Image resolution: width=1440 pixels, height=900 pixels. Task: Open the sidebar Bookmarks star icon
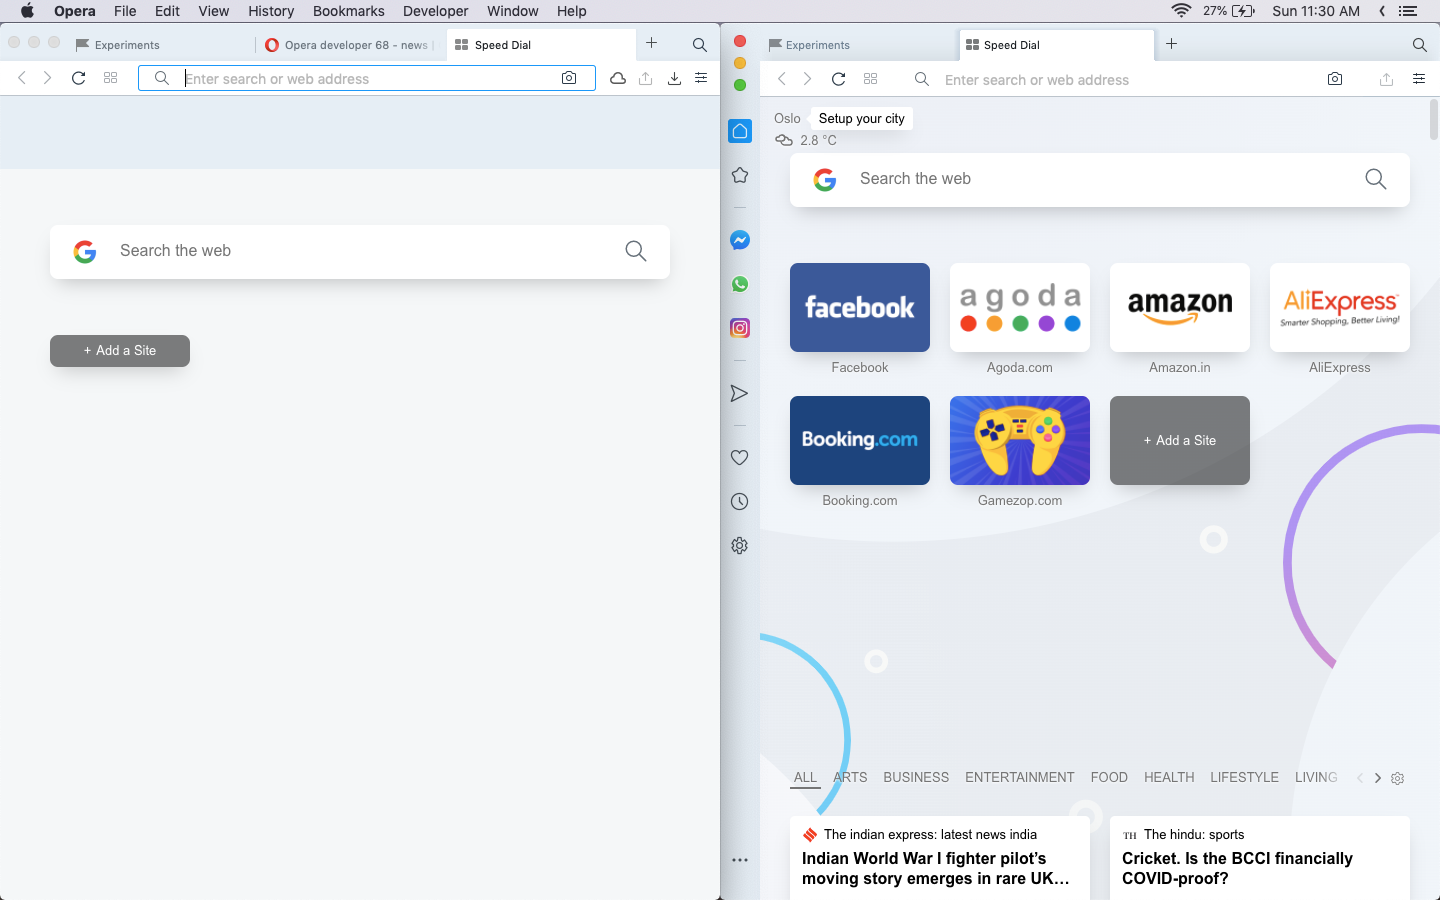[740, 175]
